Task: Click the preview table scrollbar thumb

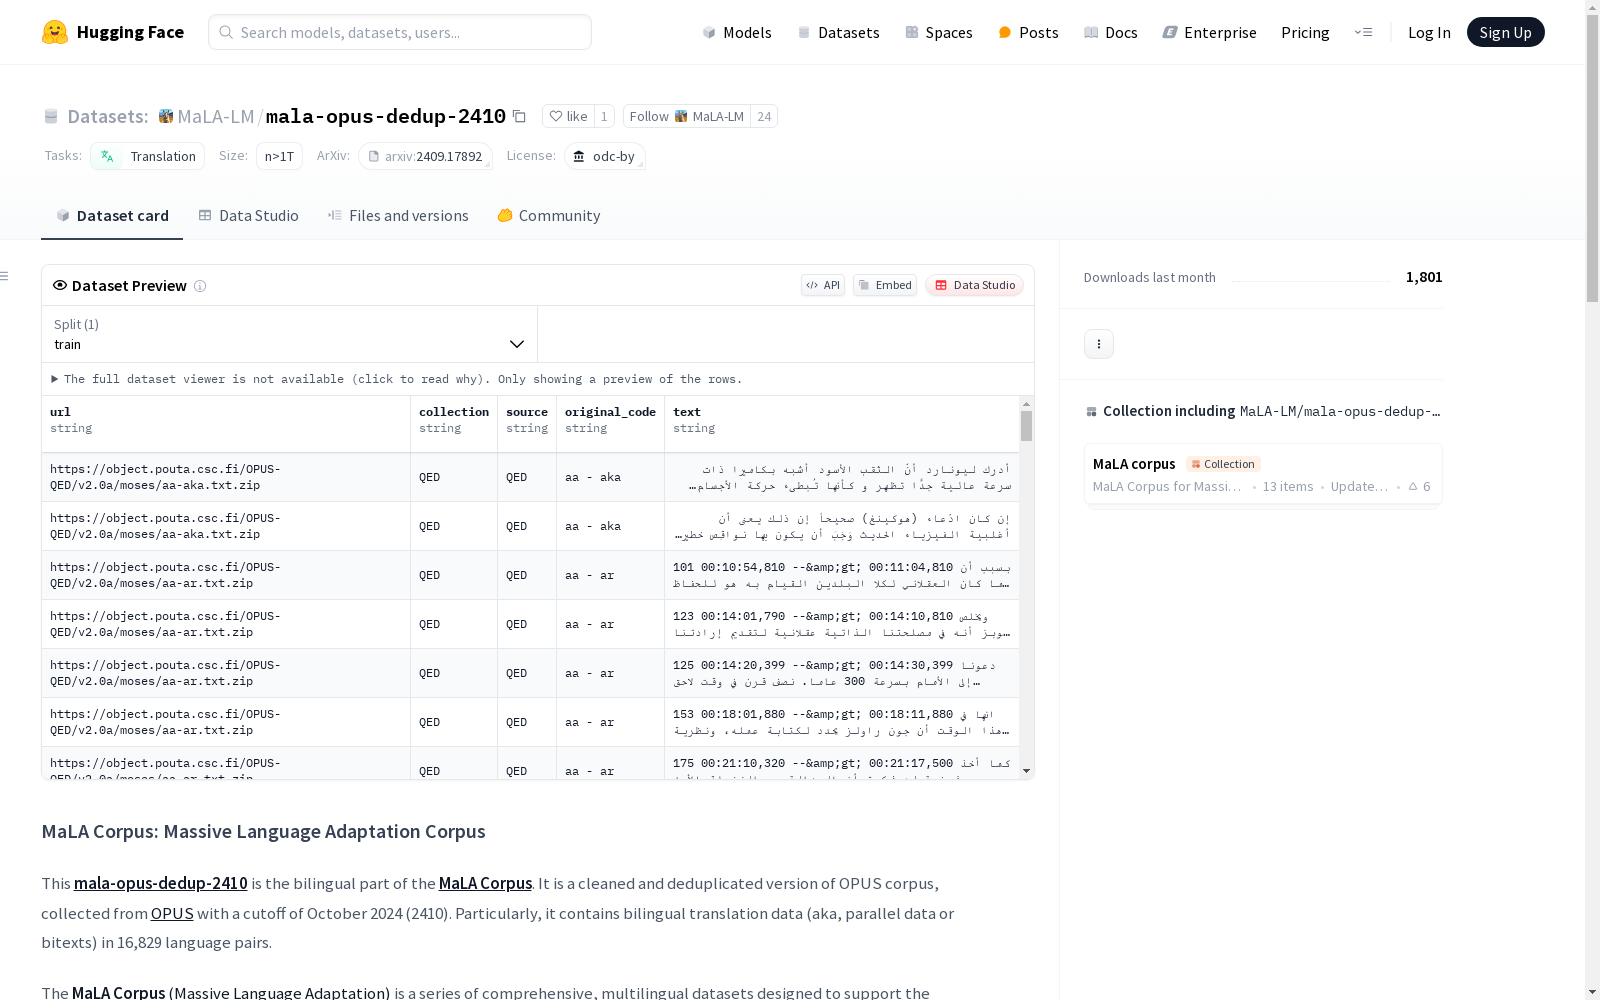Action: (1026, 426)
